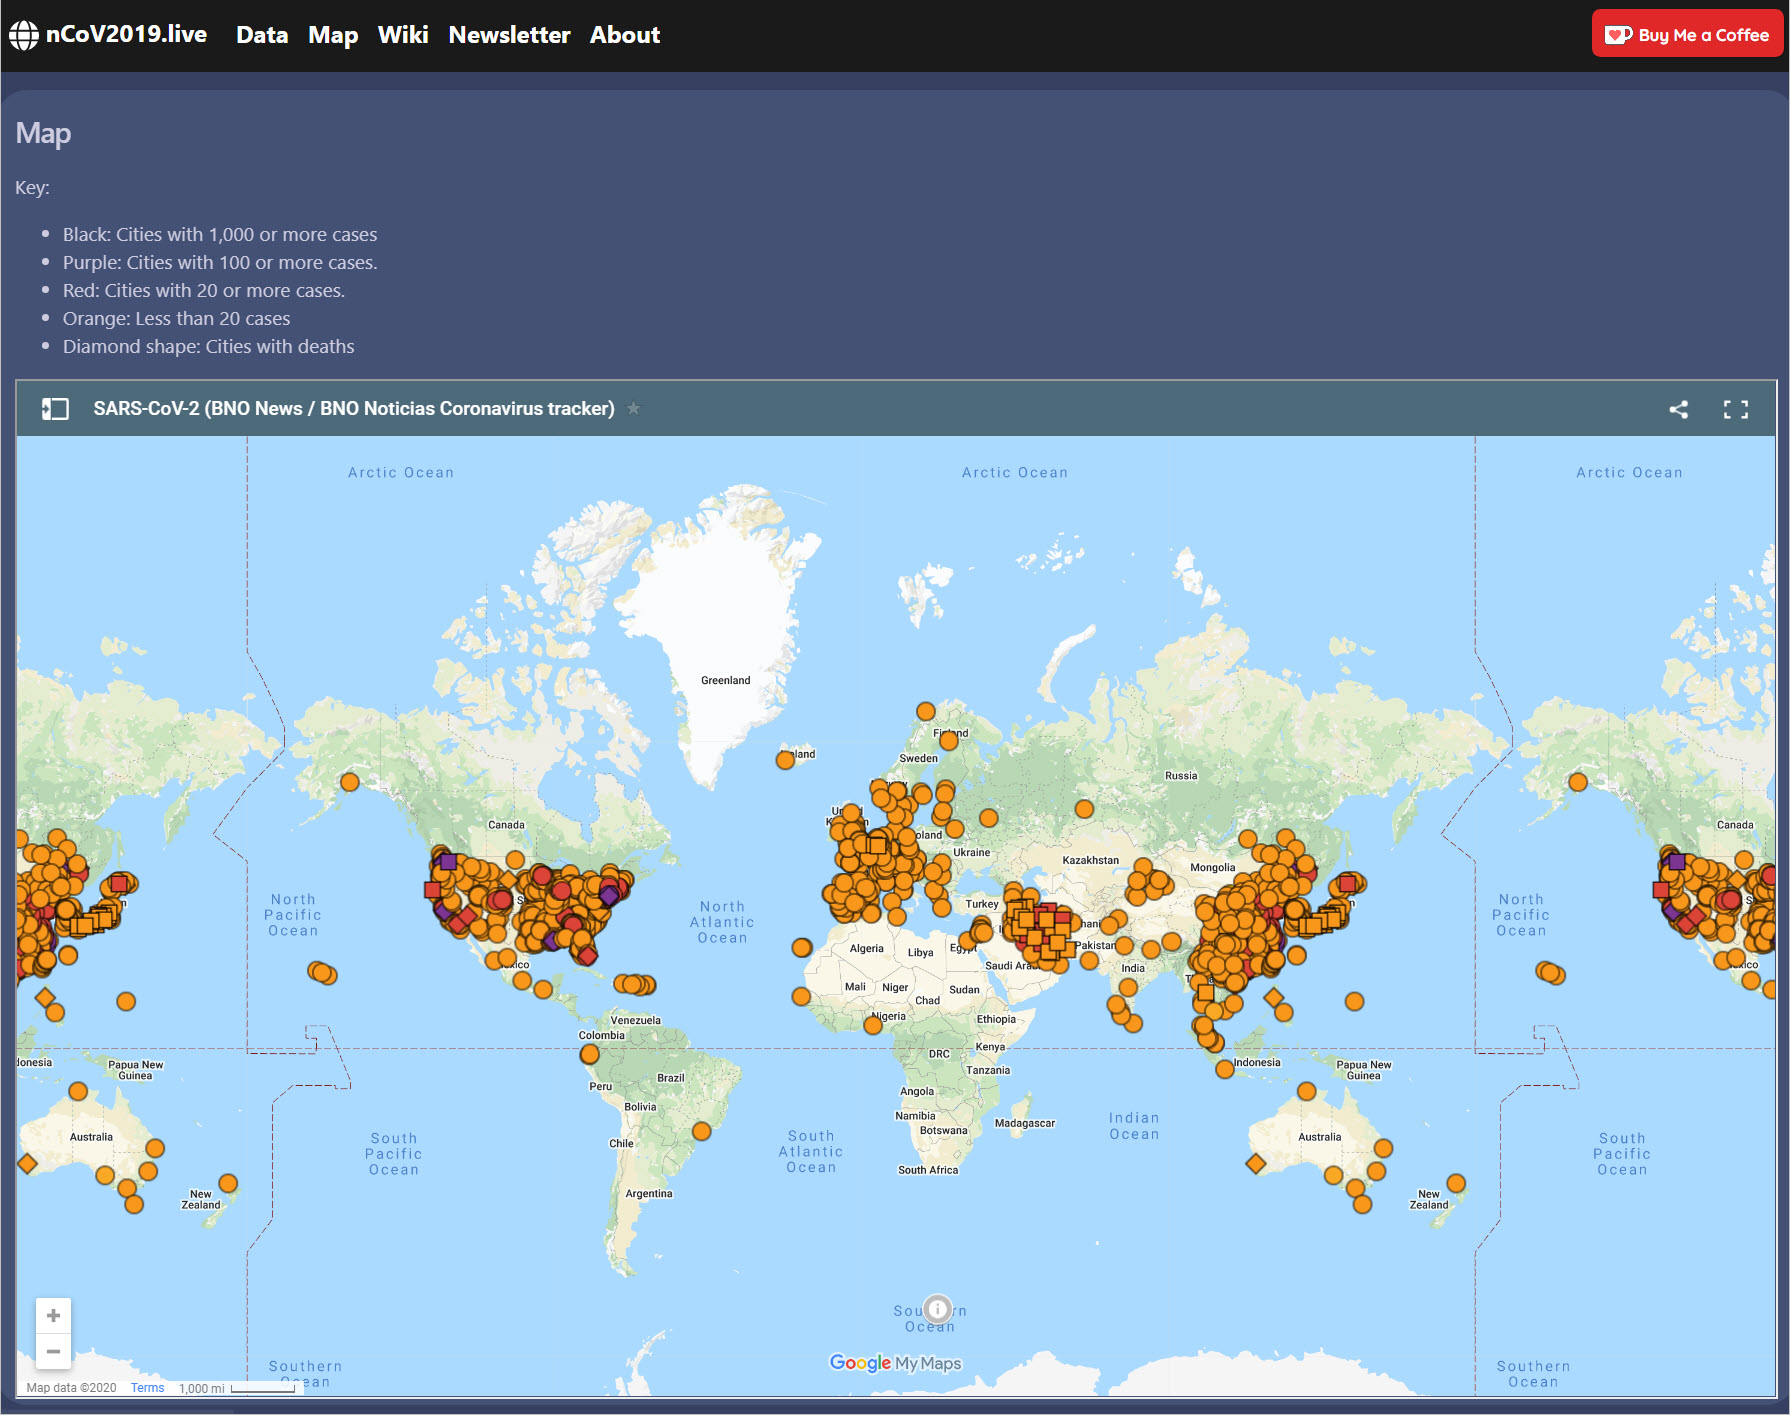The height and width of the screenshot is (1415, 1790).
Task: Open the map Terms link
Action: [147, 1388]
